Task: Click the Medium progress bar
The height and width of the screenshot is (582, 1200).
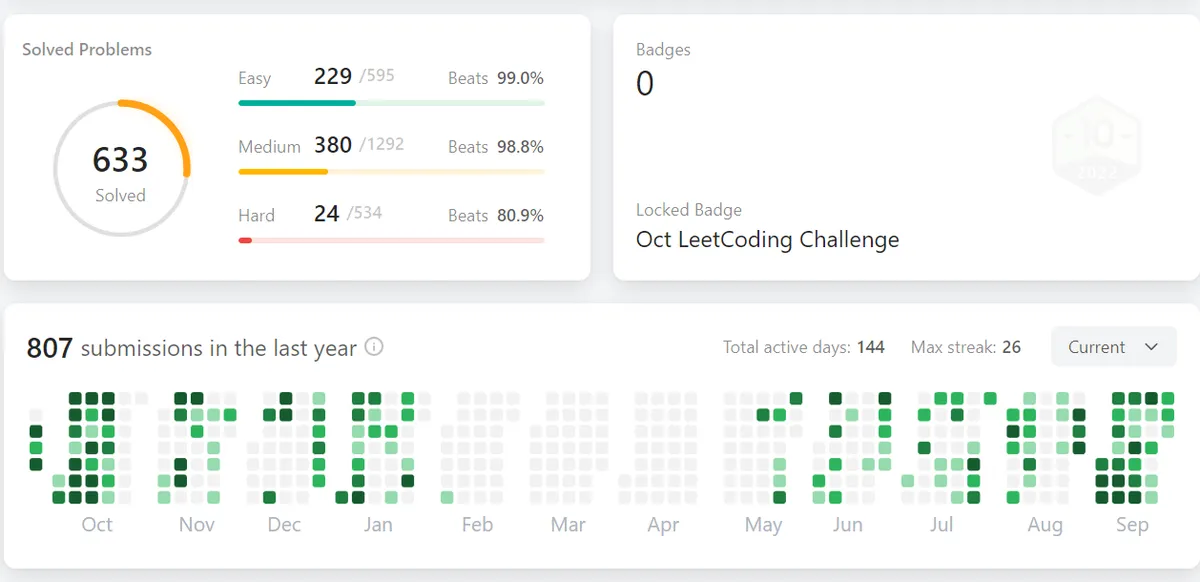Action: (390, 171)
